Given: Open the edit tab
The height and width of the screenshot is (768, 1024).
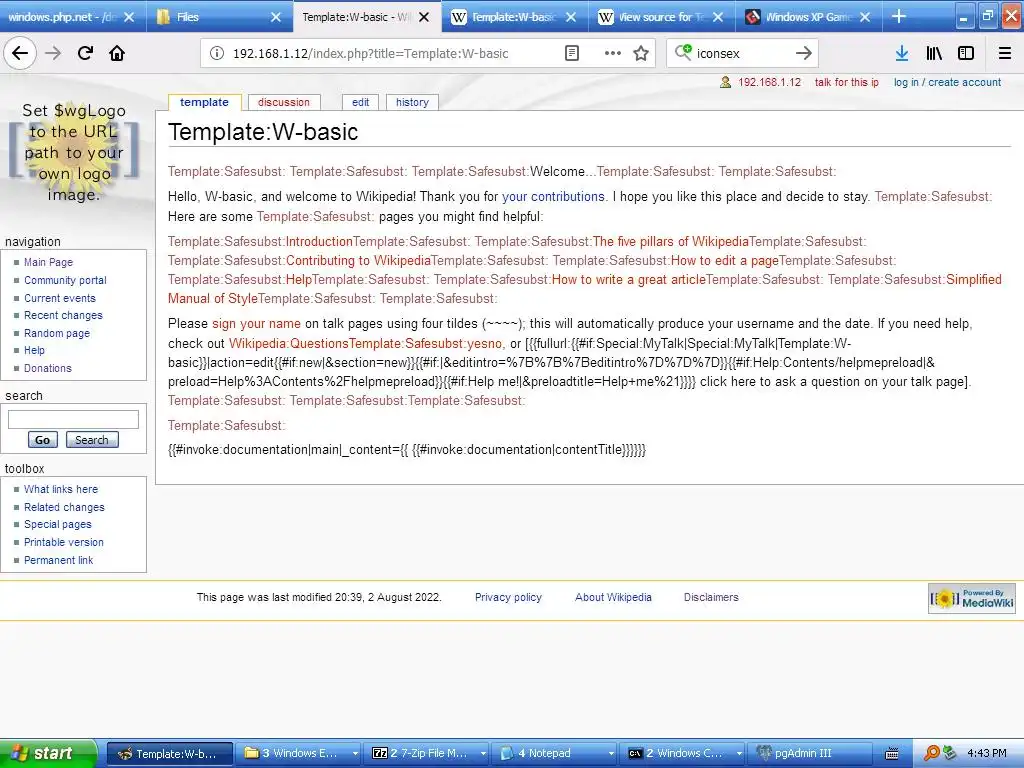Looking at the screenshot, I should coord(360,103).
